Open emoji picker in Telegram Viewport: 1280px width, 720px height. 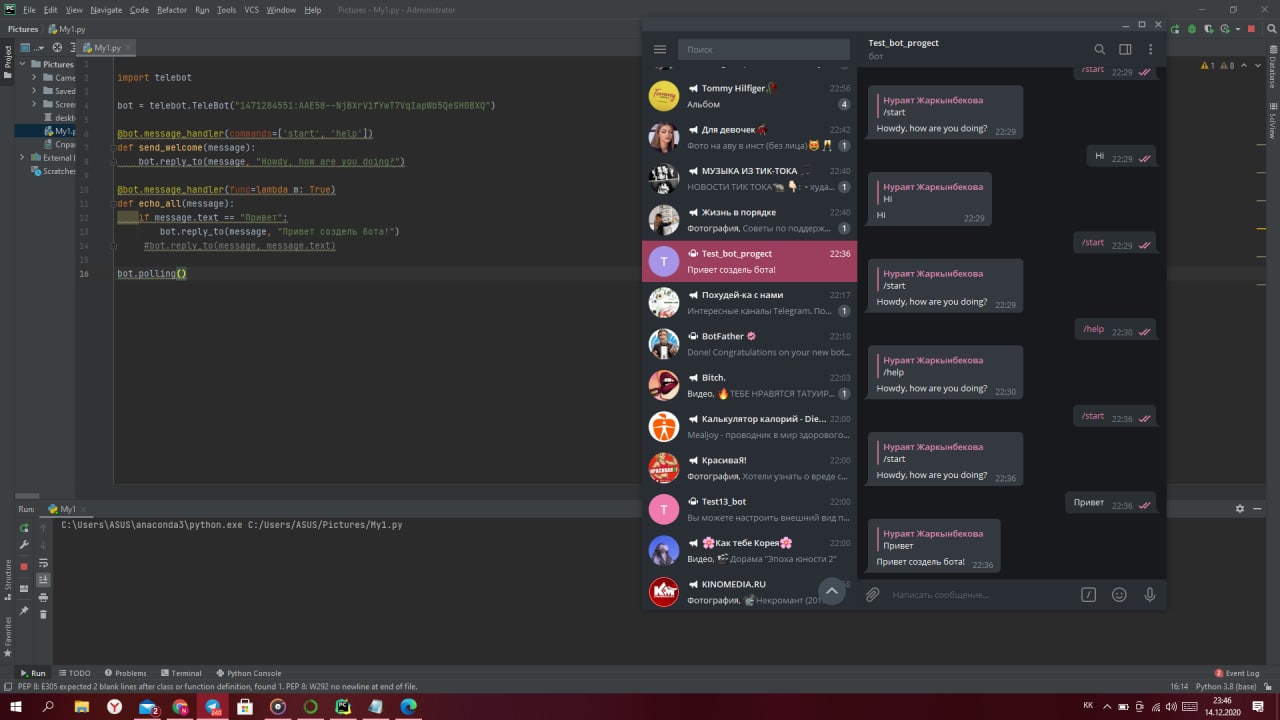pyautogui.click(x=1119, y=594)
